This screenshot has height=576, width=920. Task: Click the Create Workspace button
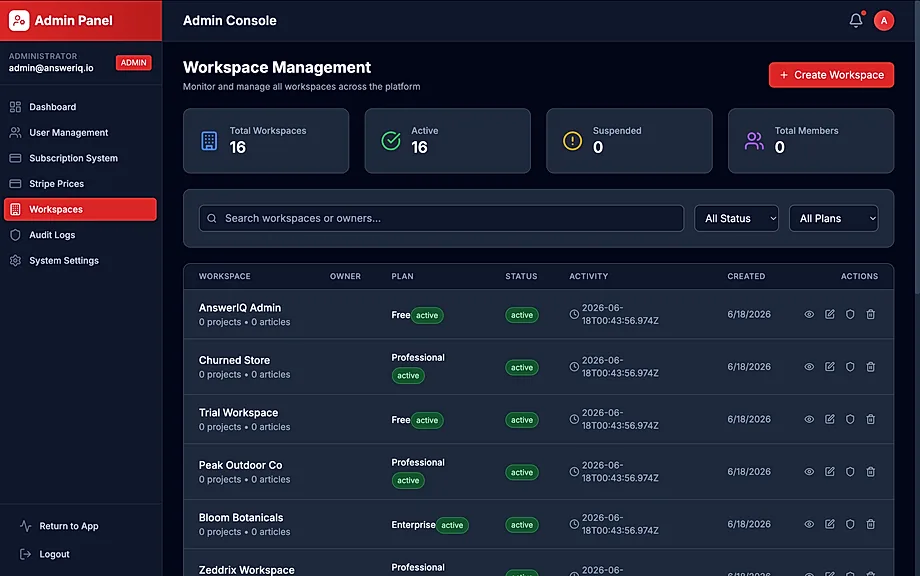tap(831, 75)
